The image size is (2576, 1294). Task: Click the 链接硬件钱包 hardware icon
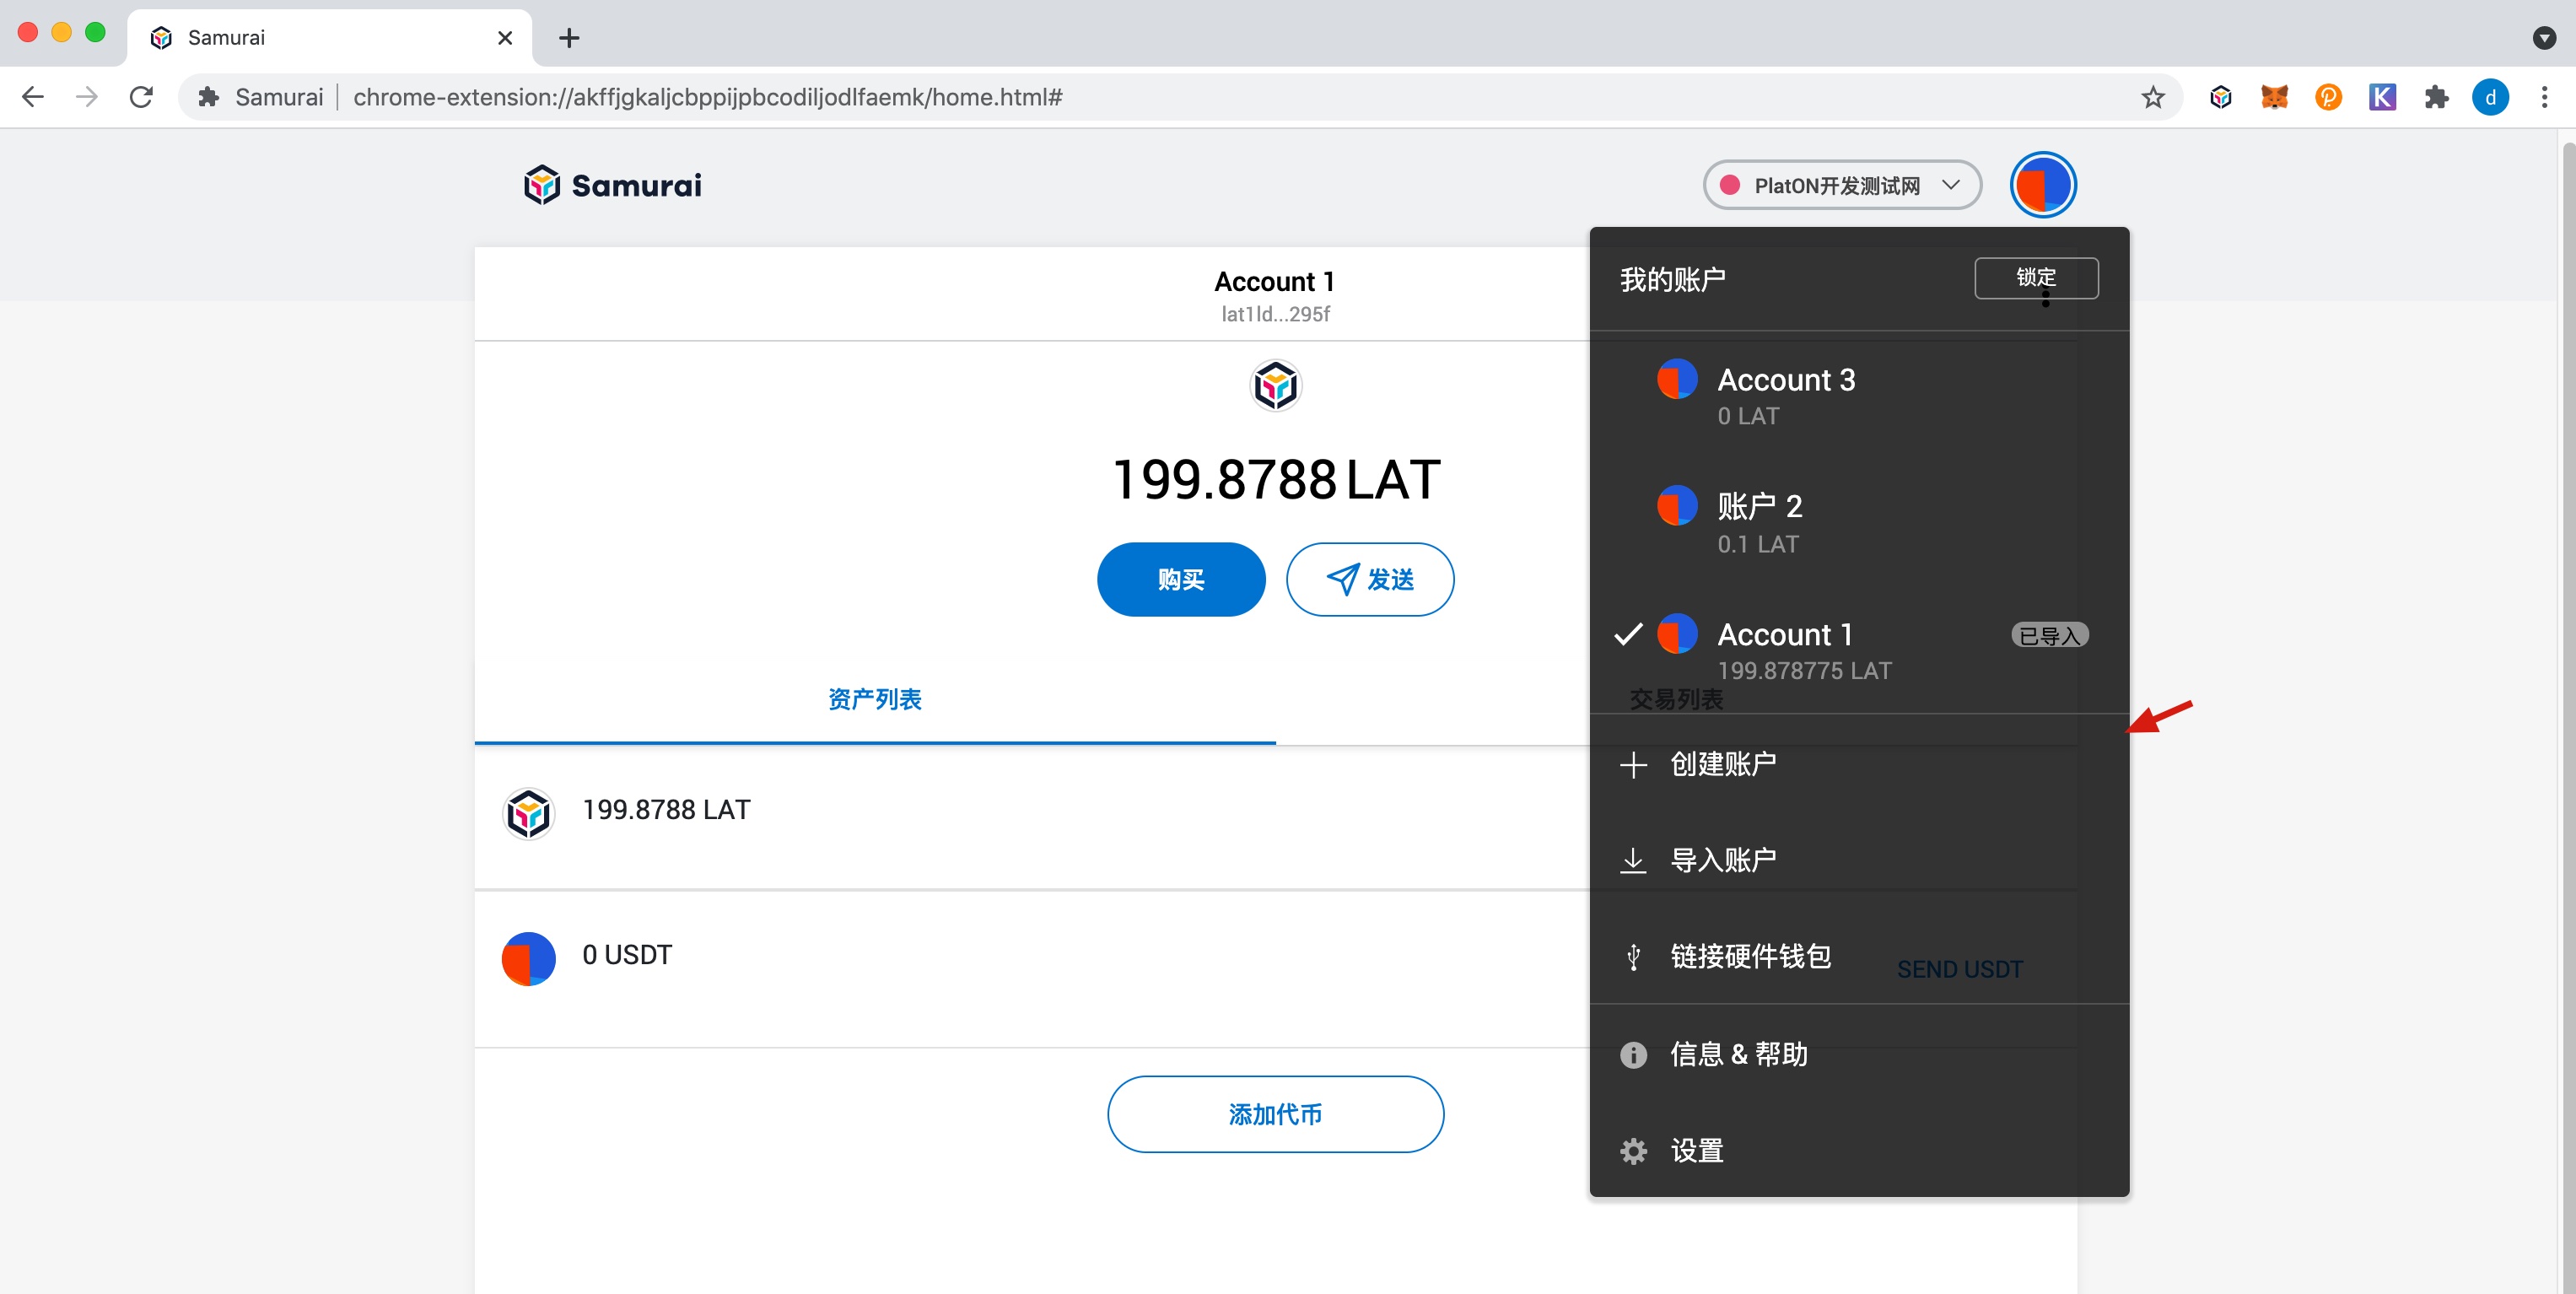click(x=1630, y=956)
